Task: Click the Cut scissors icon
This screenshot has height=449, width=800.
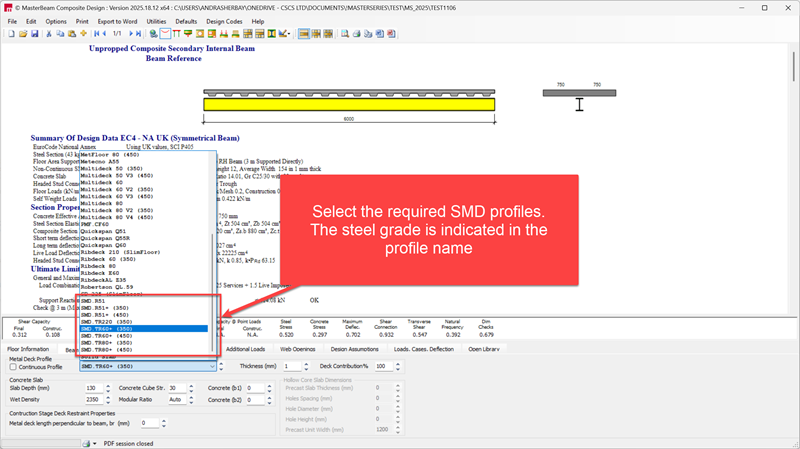Action: (x=48, y=34)
